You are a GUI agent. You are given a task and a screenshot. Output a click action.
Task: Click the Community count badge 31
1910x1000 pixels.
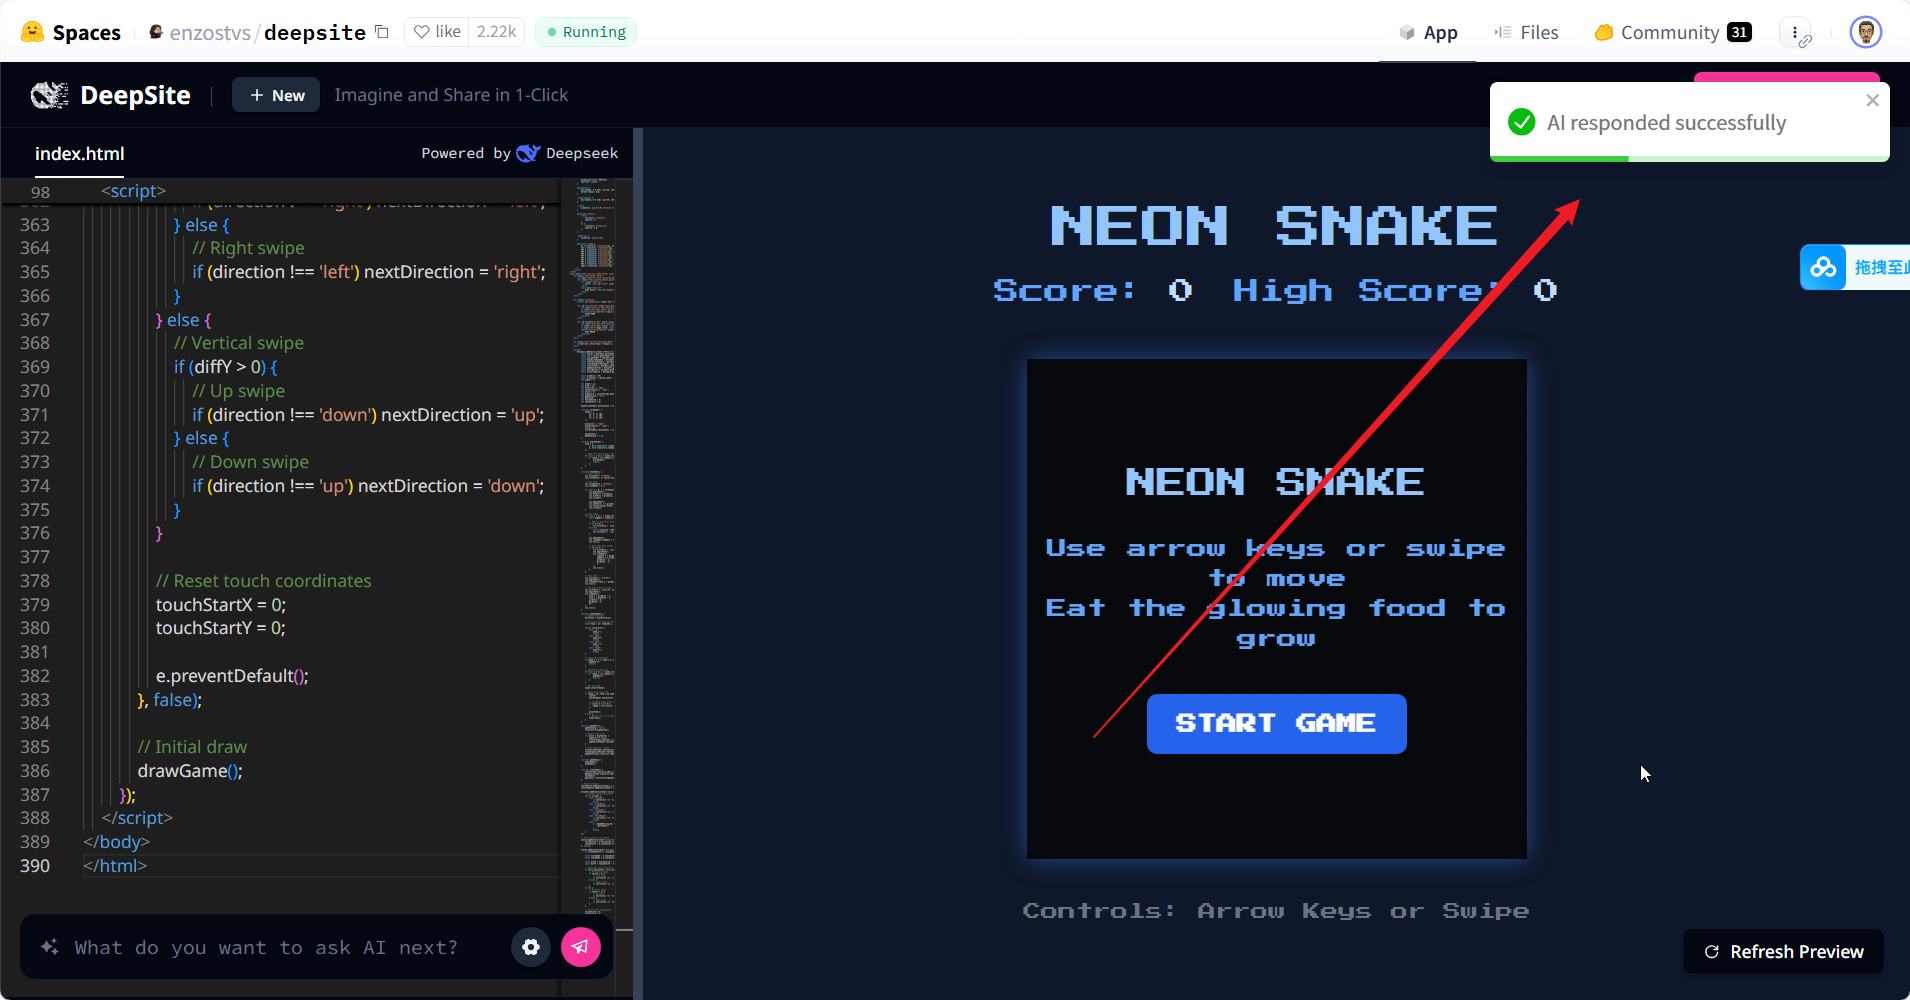tap(1740, 32)
